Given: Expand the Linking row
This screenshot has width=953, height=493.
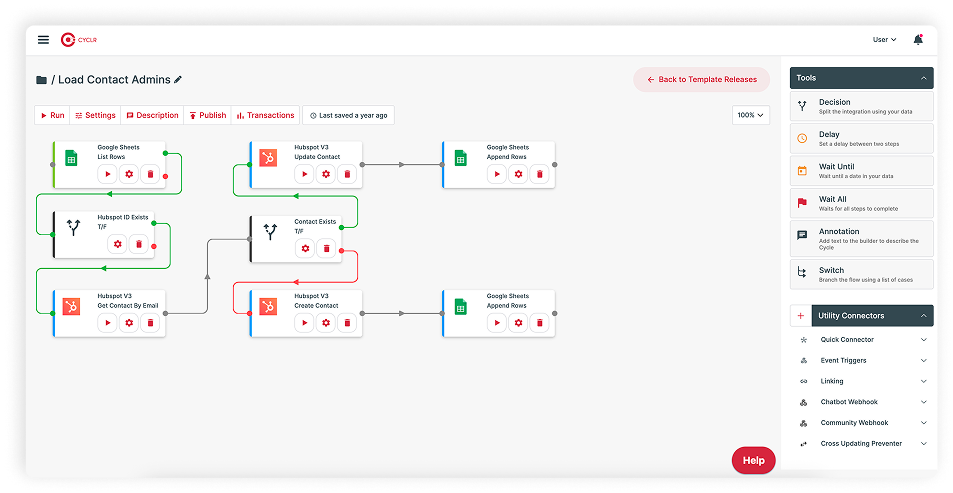Looking at the screenshot, I should point(861,381).
